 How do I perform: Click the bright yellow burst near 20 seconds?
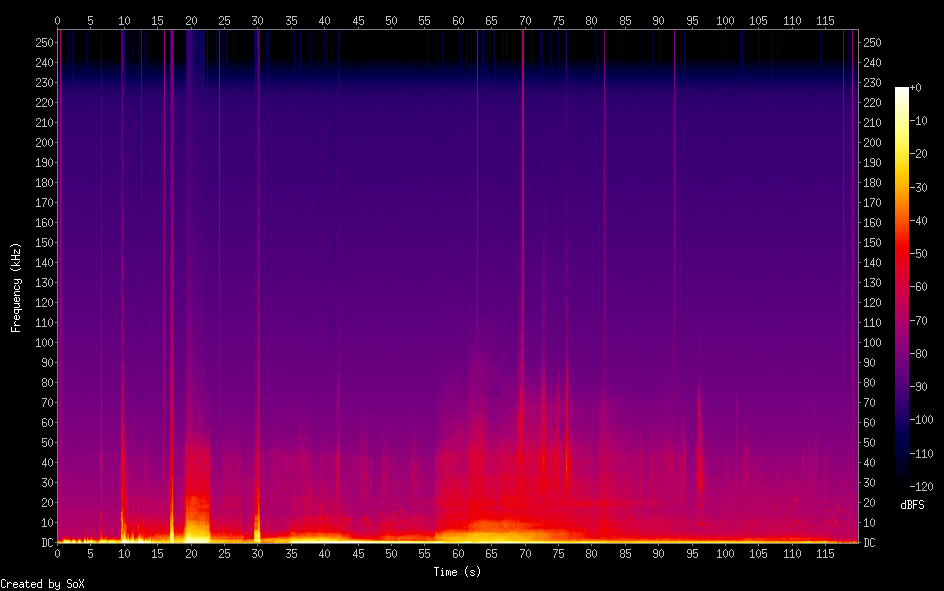(x=197, y=520)
